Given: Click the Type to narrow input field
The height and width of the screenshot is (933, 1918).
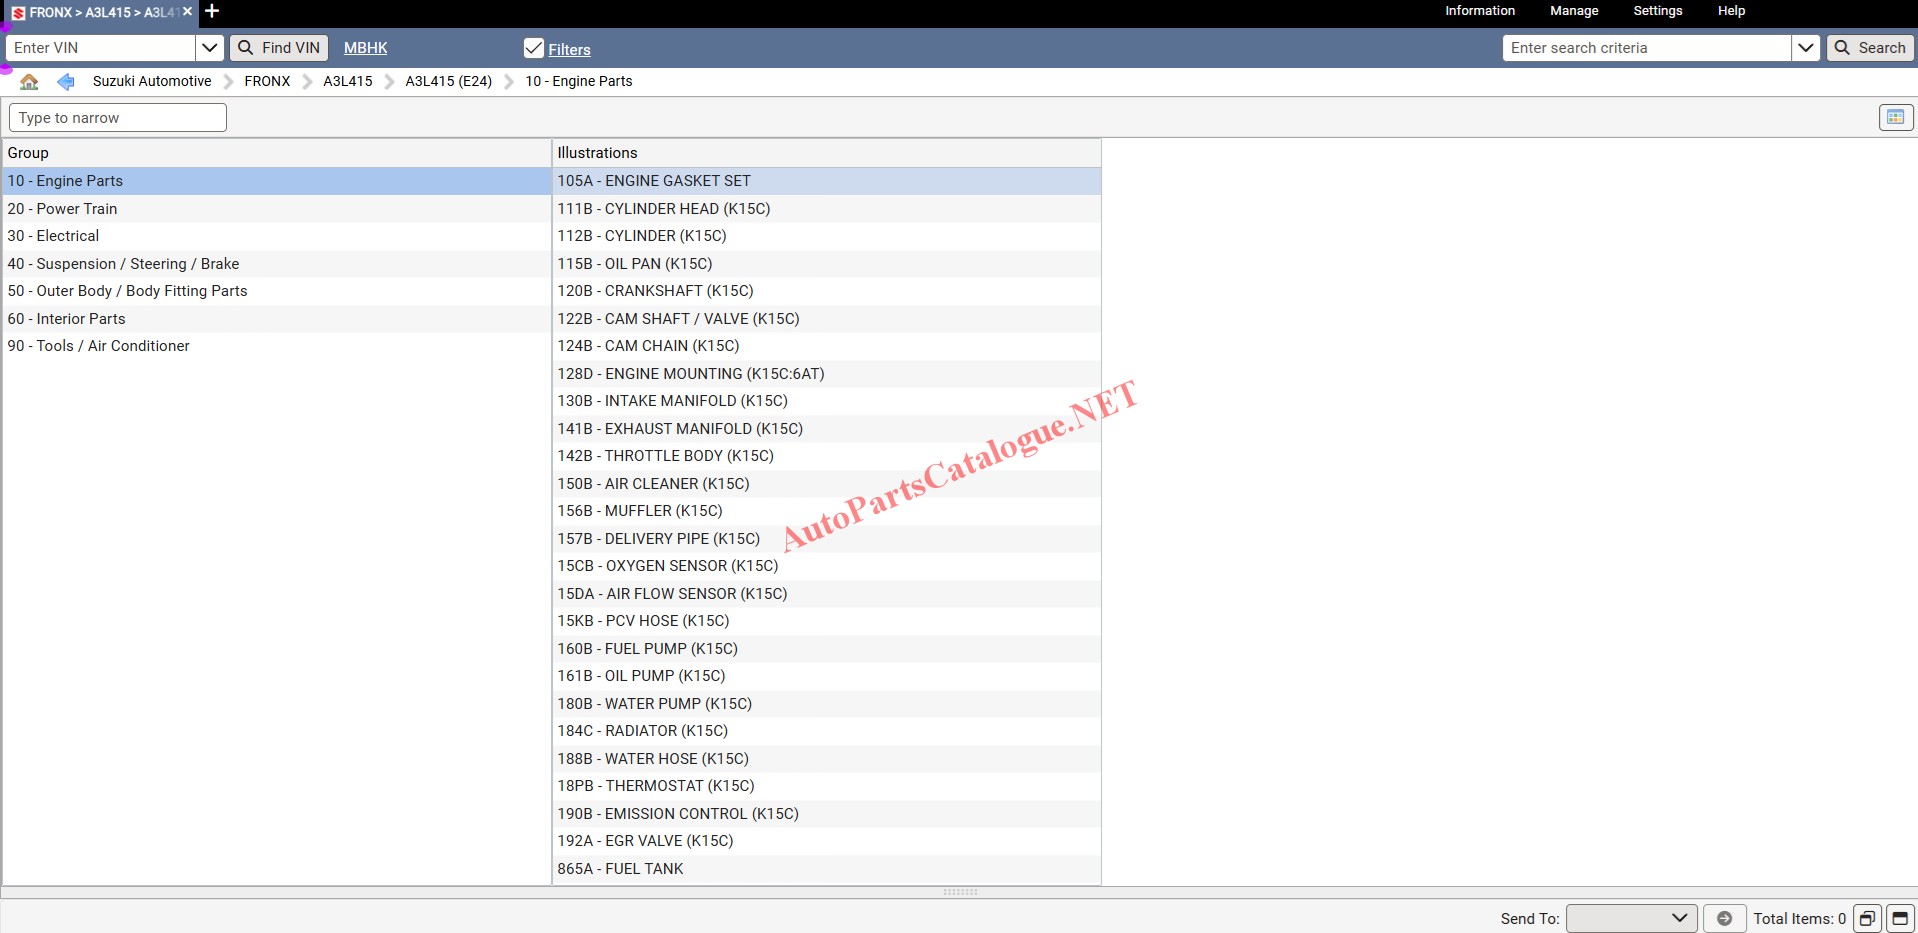Looking at the screenshot, I should 118,118.
